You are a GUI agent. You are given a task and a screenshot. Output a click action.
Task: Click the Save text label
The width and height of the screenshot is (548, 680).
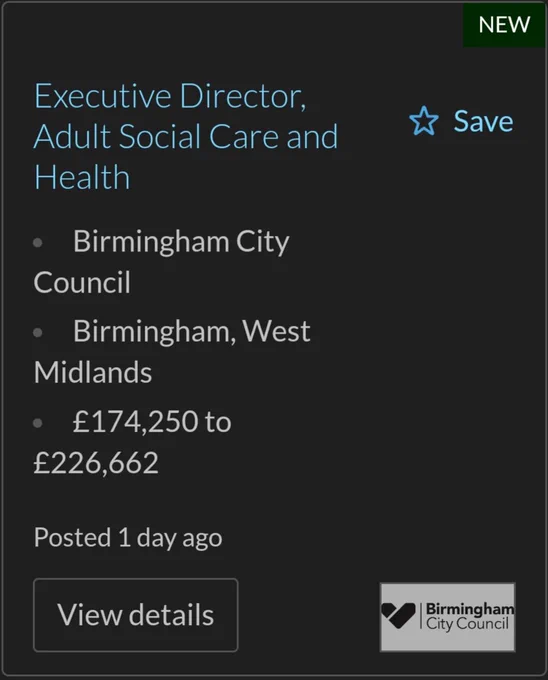tap(483, 121)
